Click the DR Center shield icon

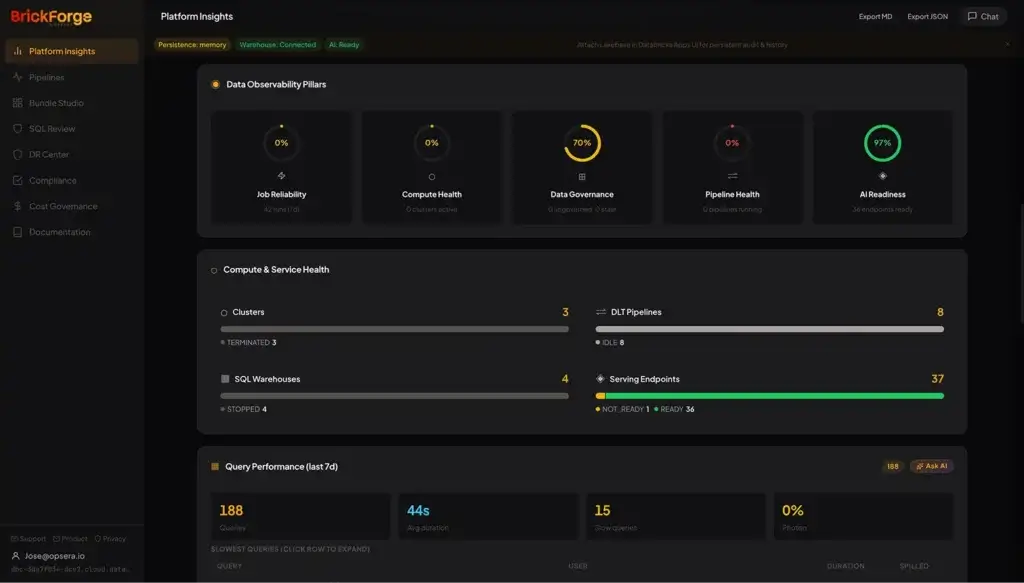tap(18, 155)
